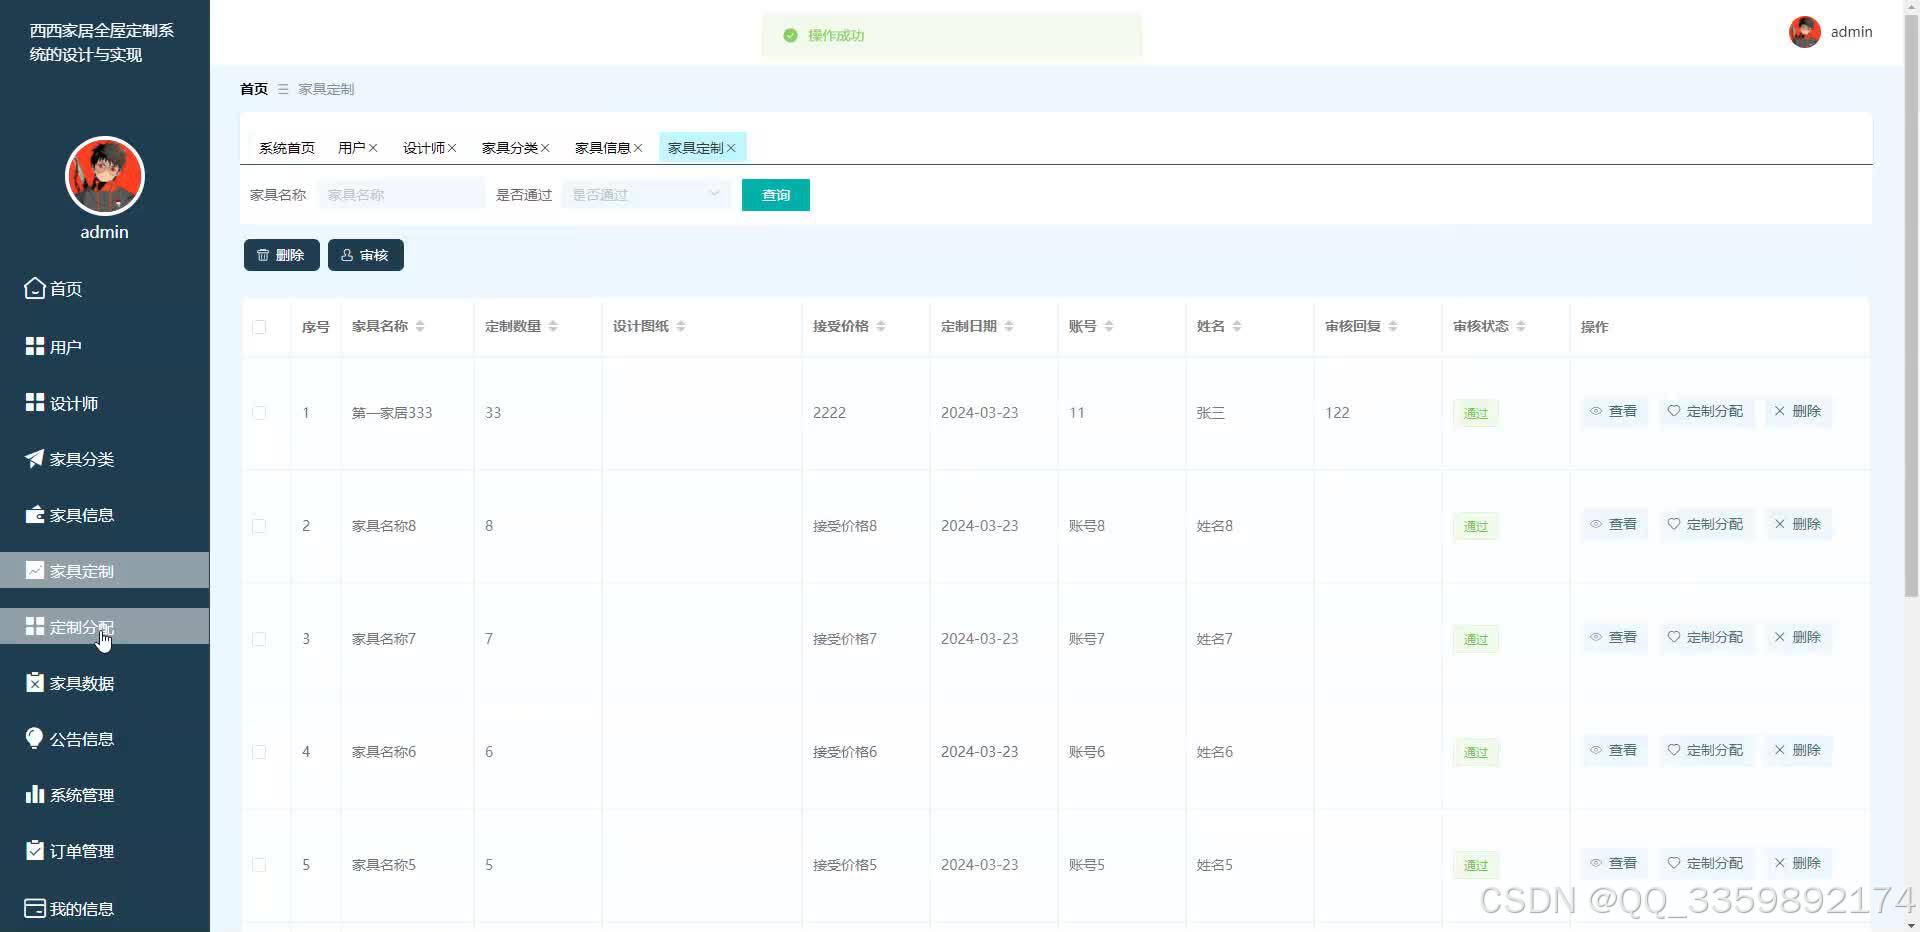Viewport: 1920px width, 932px height.
Task: Click the 公告信息 lightbulb icon
Action: [35, 738]
